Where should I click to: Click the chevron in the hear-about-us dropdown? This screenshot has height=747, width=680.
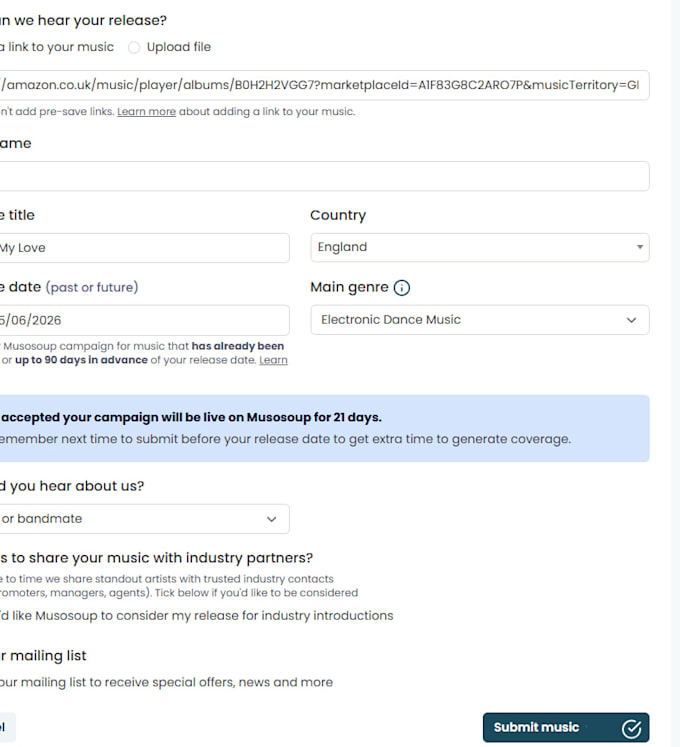(272, 519)
